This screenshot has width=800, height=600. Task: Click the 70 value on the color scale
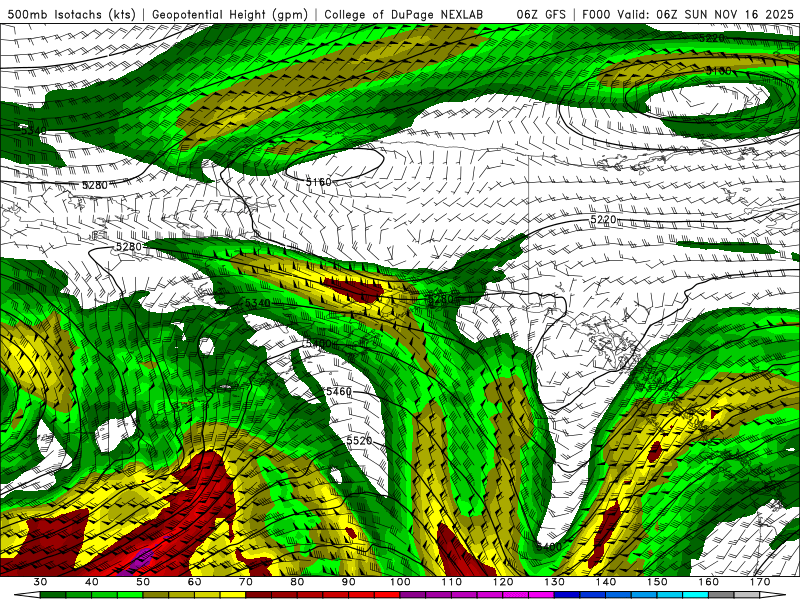click(246, 582)
